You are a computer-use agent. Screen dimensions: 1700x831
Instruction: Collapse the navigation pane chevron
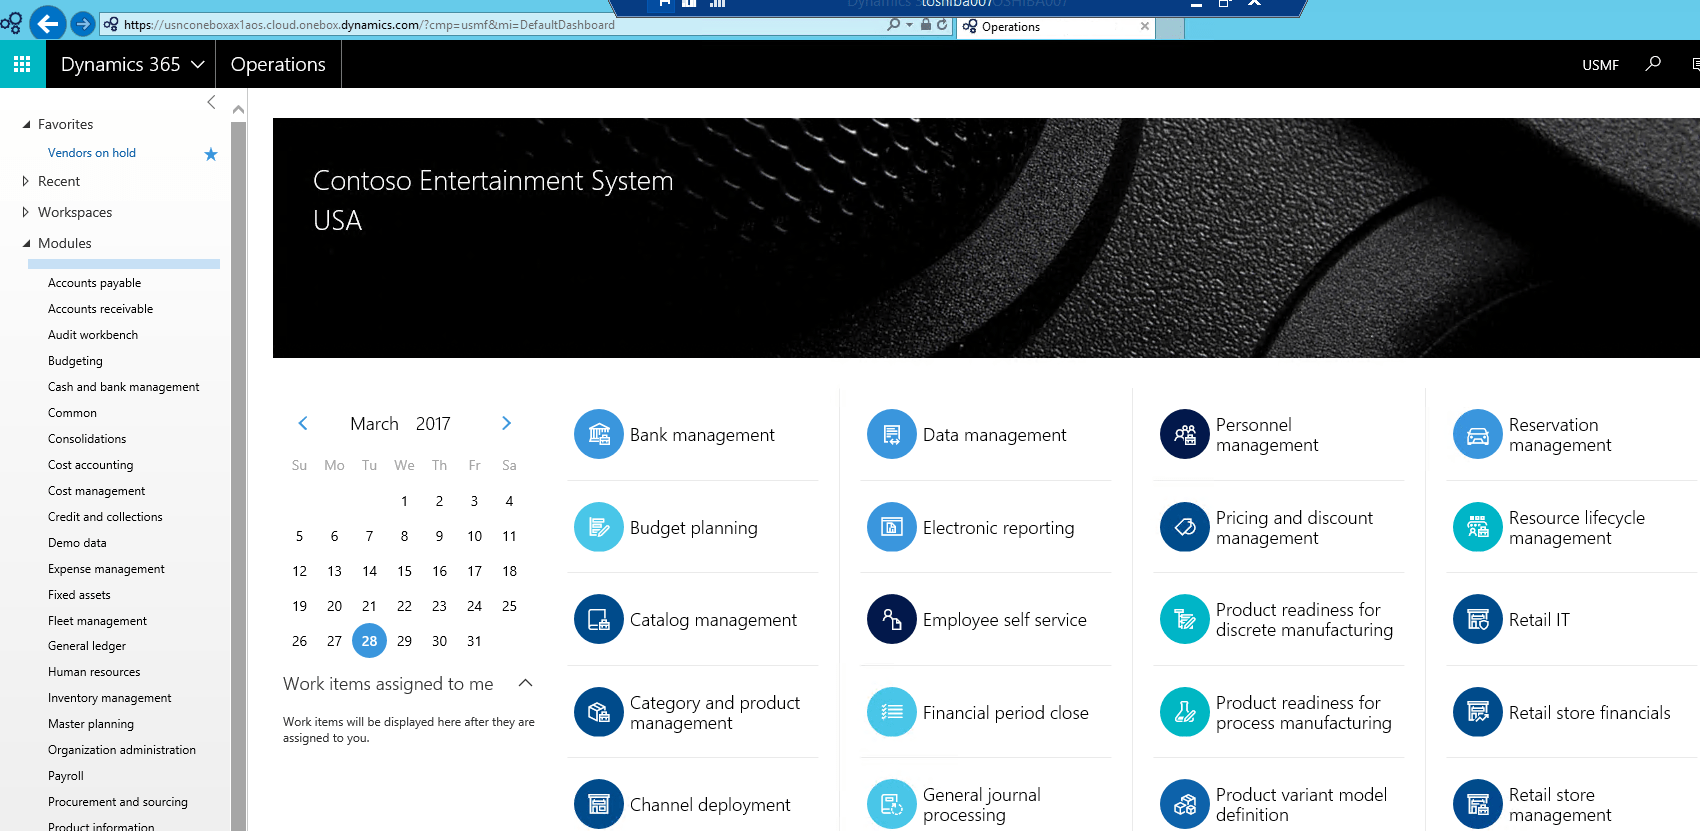(x=211, y=102)
